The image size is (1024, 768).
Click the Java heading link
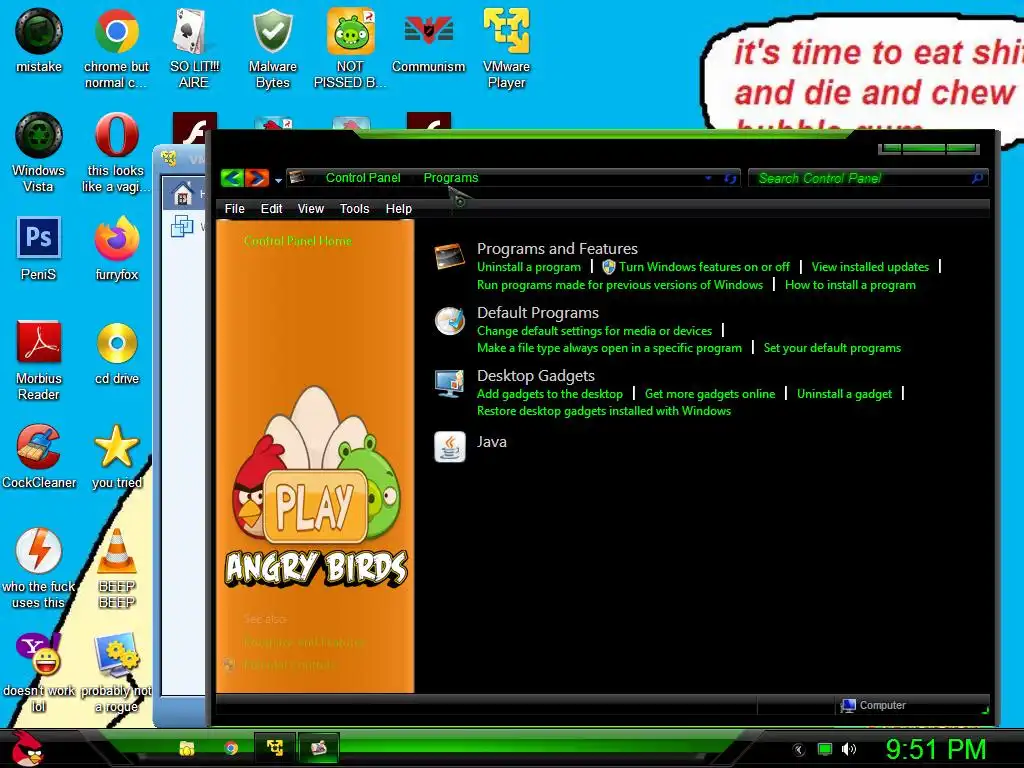pyautogui.click(x=492, y=442)
